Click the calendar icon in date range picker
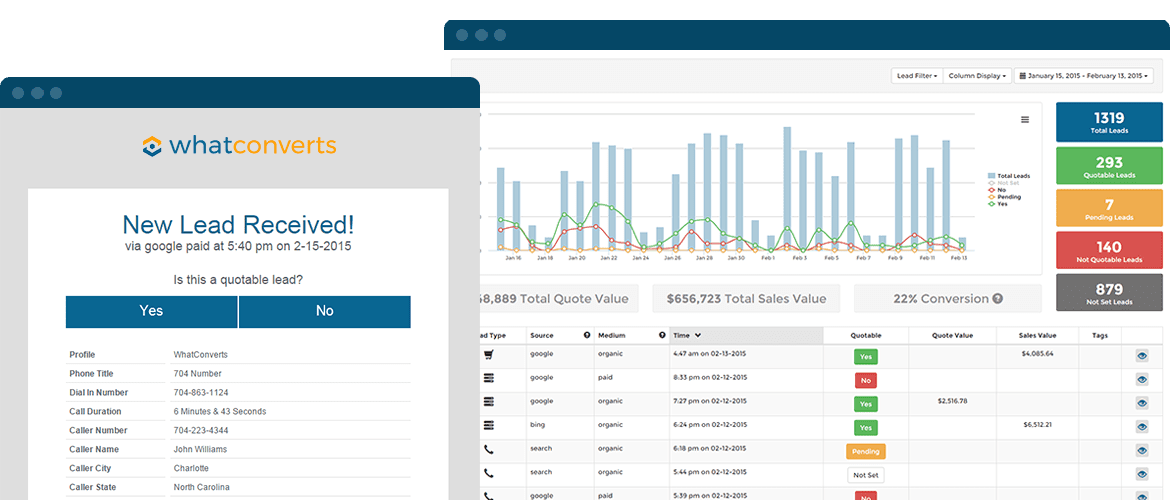Image resolution: width=1170 pixels, height=500 pixels. tap(1023, 76)
